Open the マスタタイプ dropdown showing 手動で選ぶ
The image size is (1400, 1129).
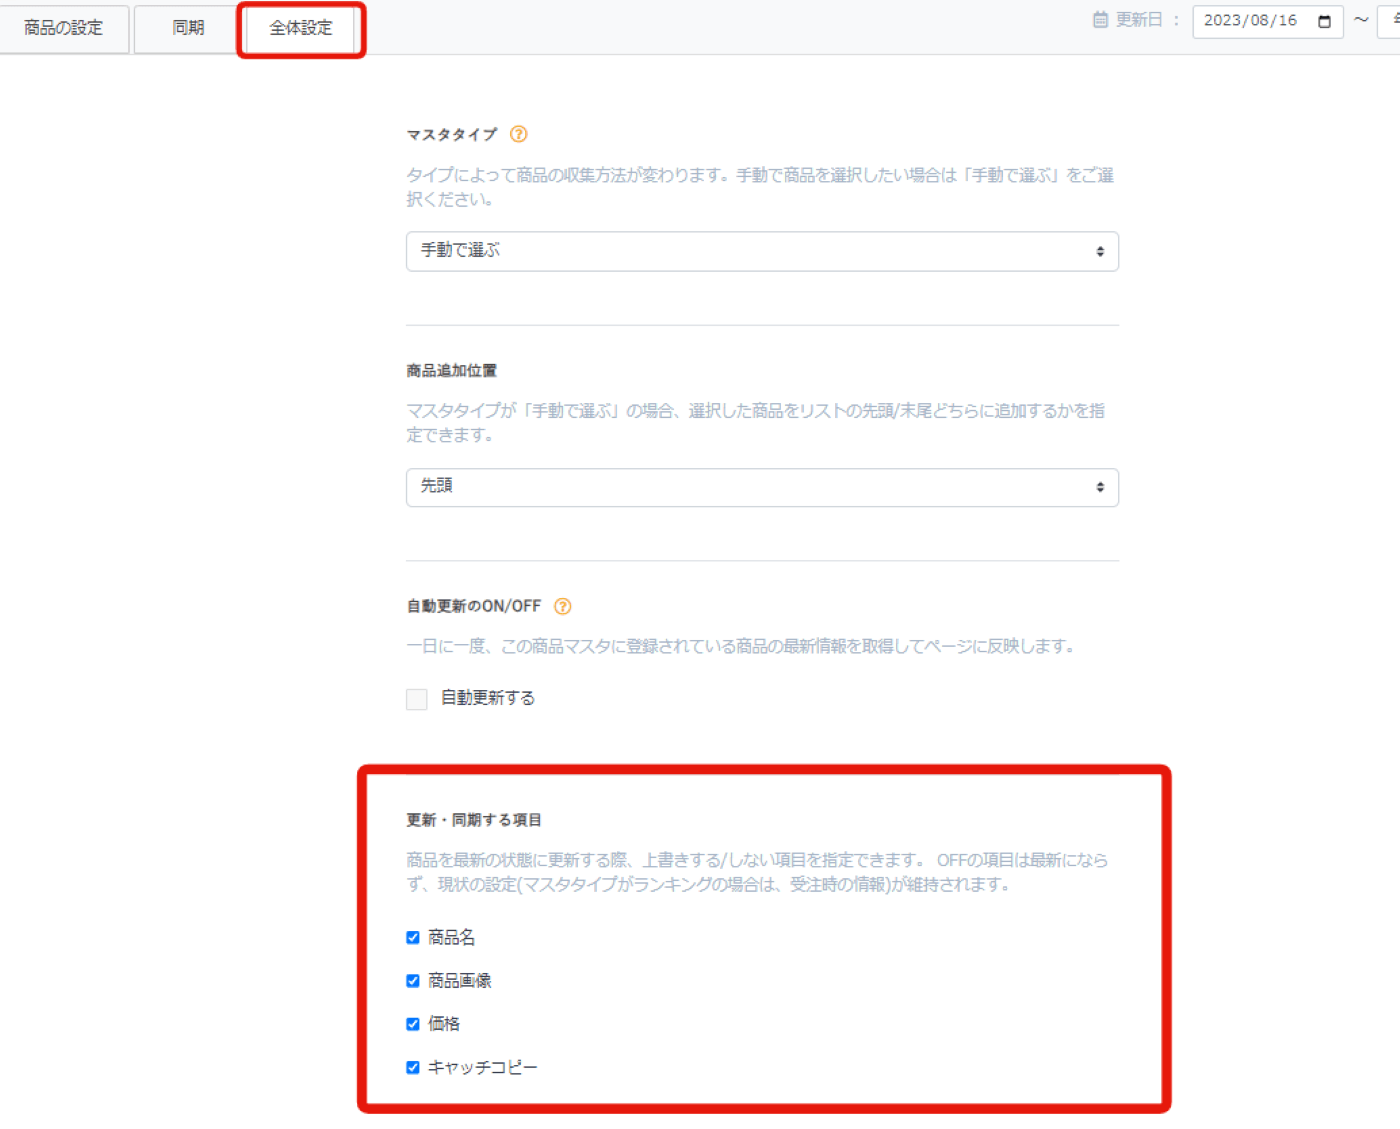[x=762, y=251]
